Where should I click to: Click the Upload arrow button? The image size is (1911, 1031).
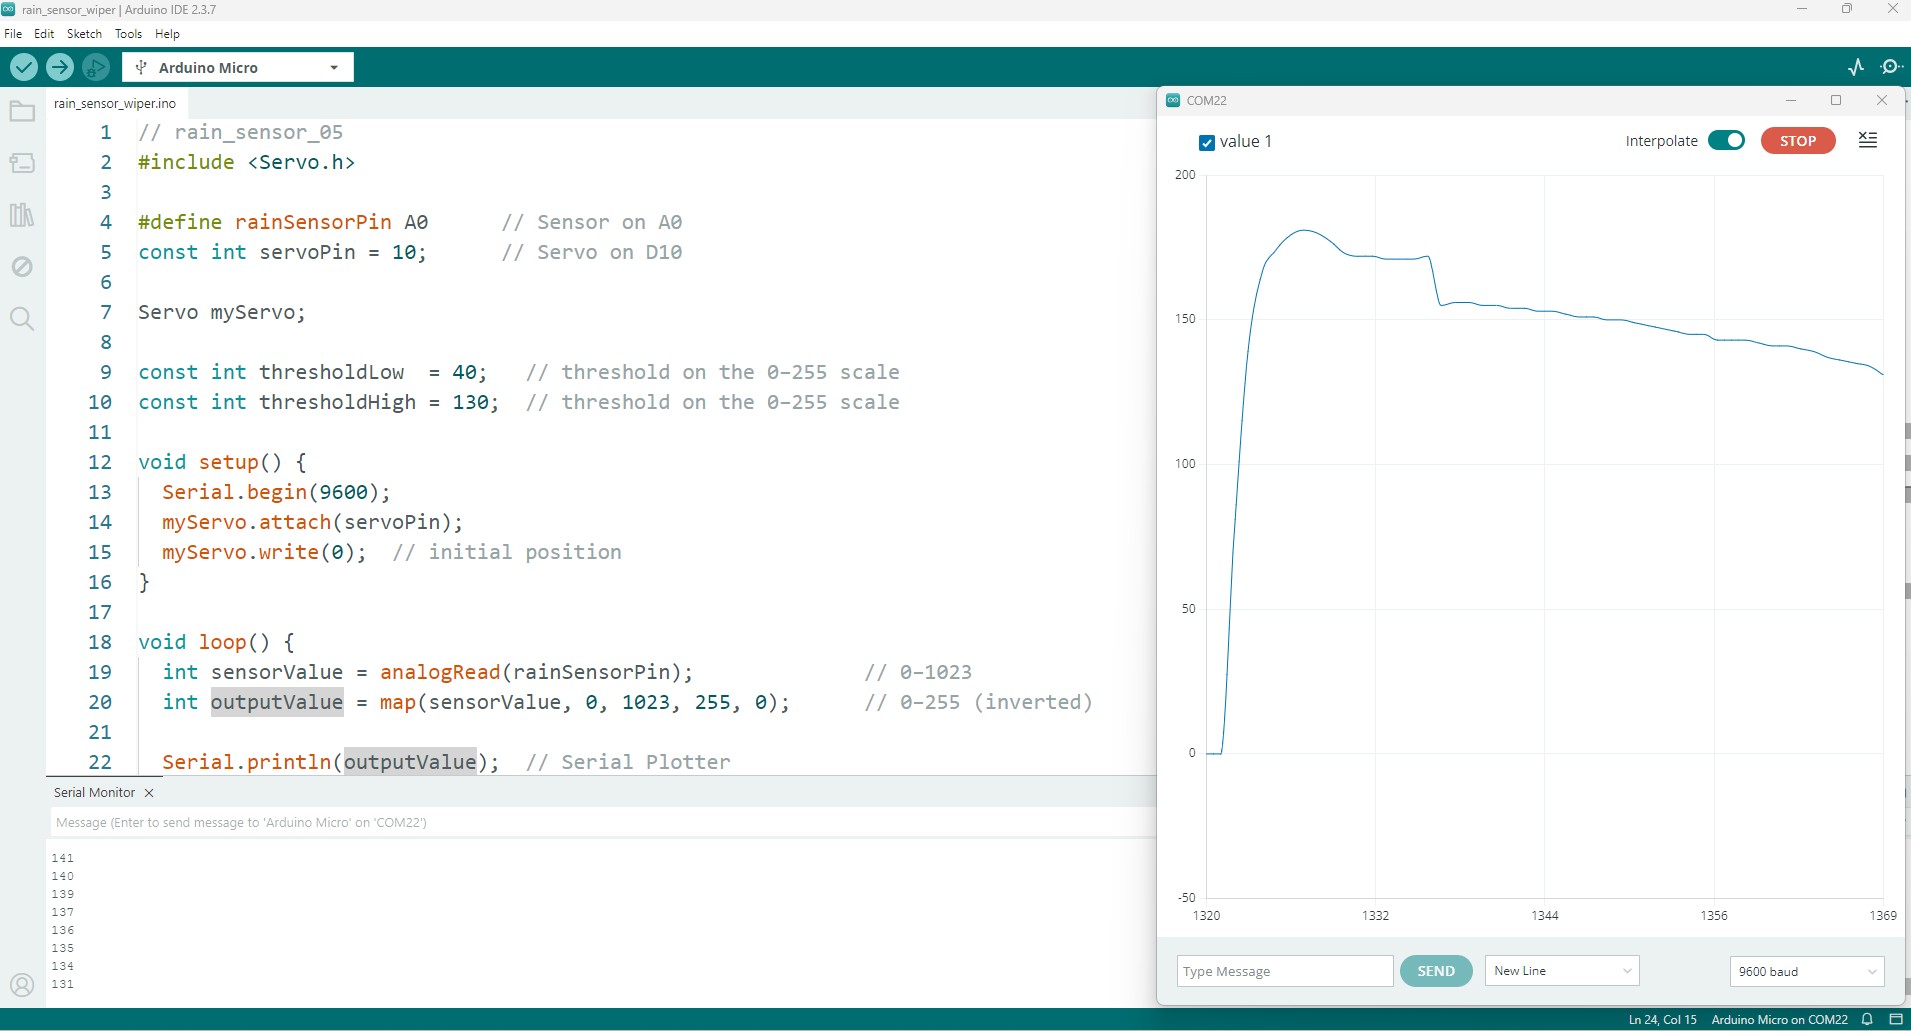(x=60, y=67)
